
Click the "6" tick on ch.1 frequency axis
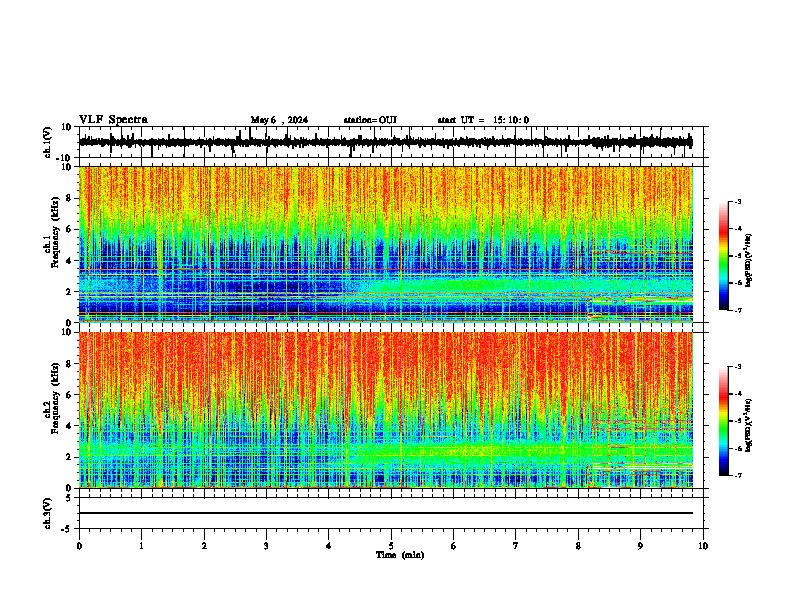(x=70, y=229)
